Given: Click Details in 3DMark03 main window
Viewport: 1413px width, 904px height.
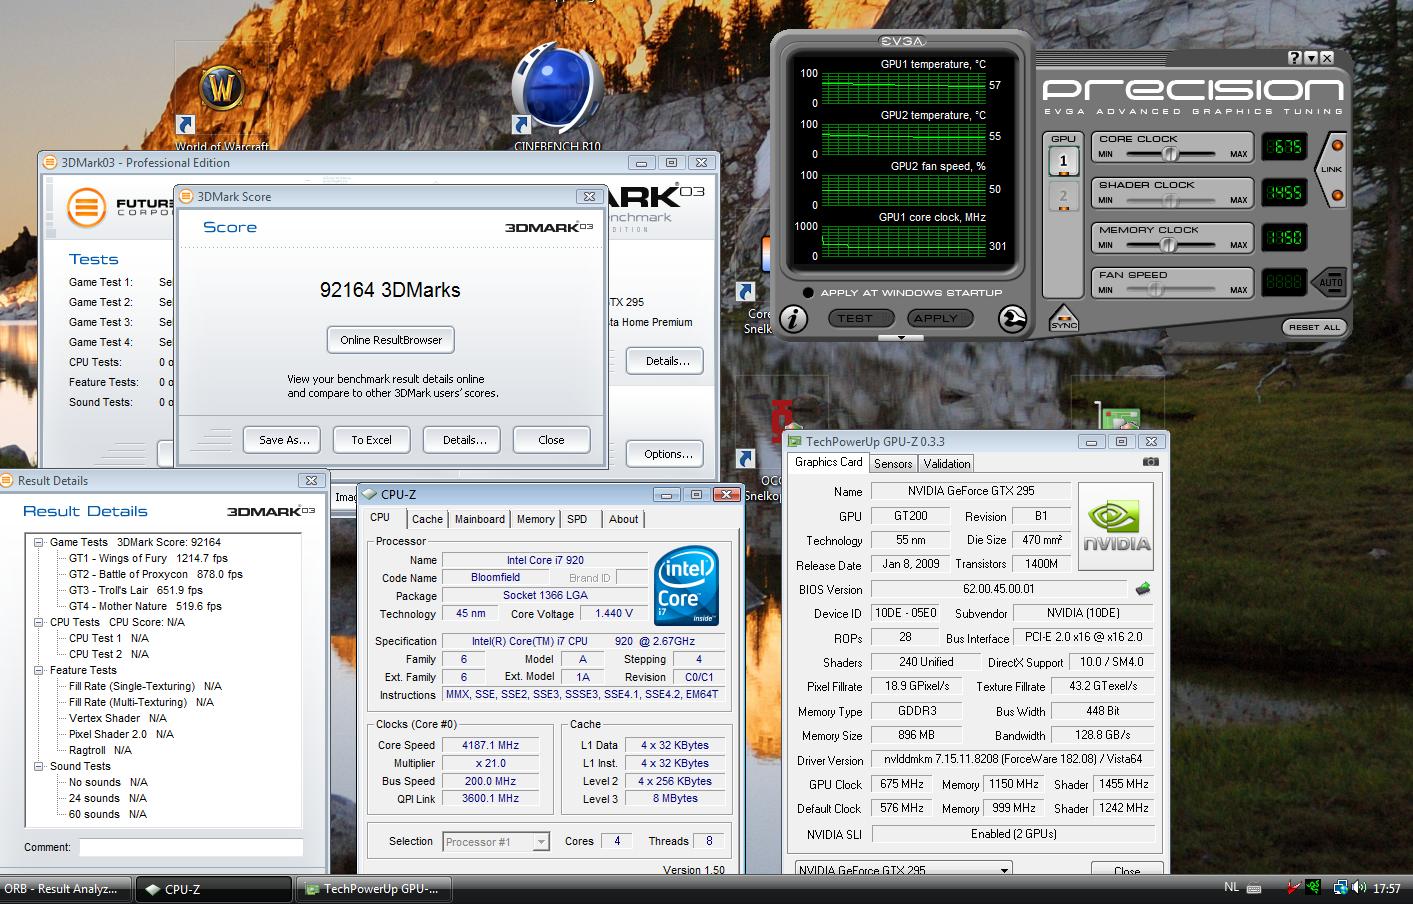Looking at the screenshot, I should 666,361.
